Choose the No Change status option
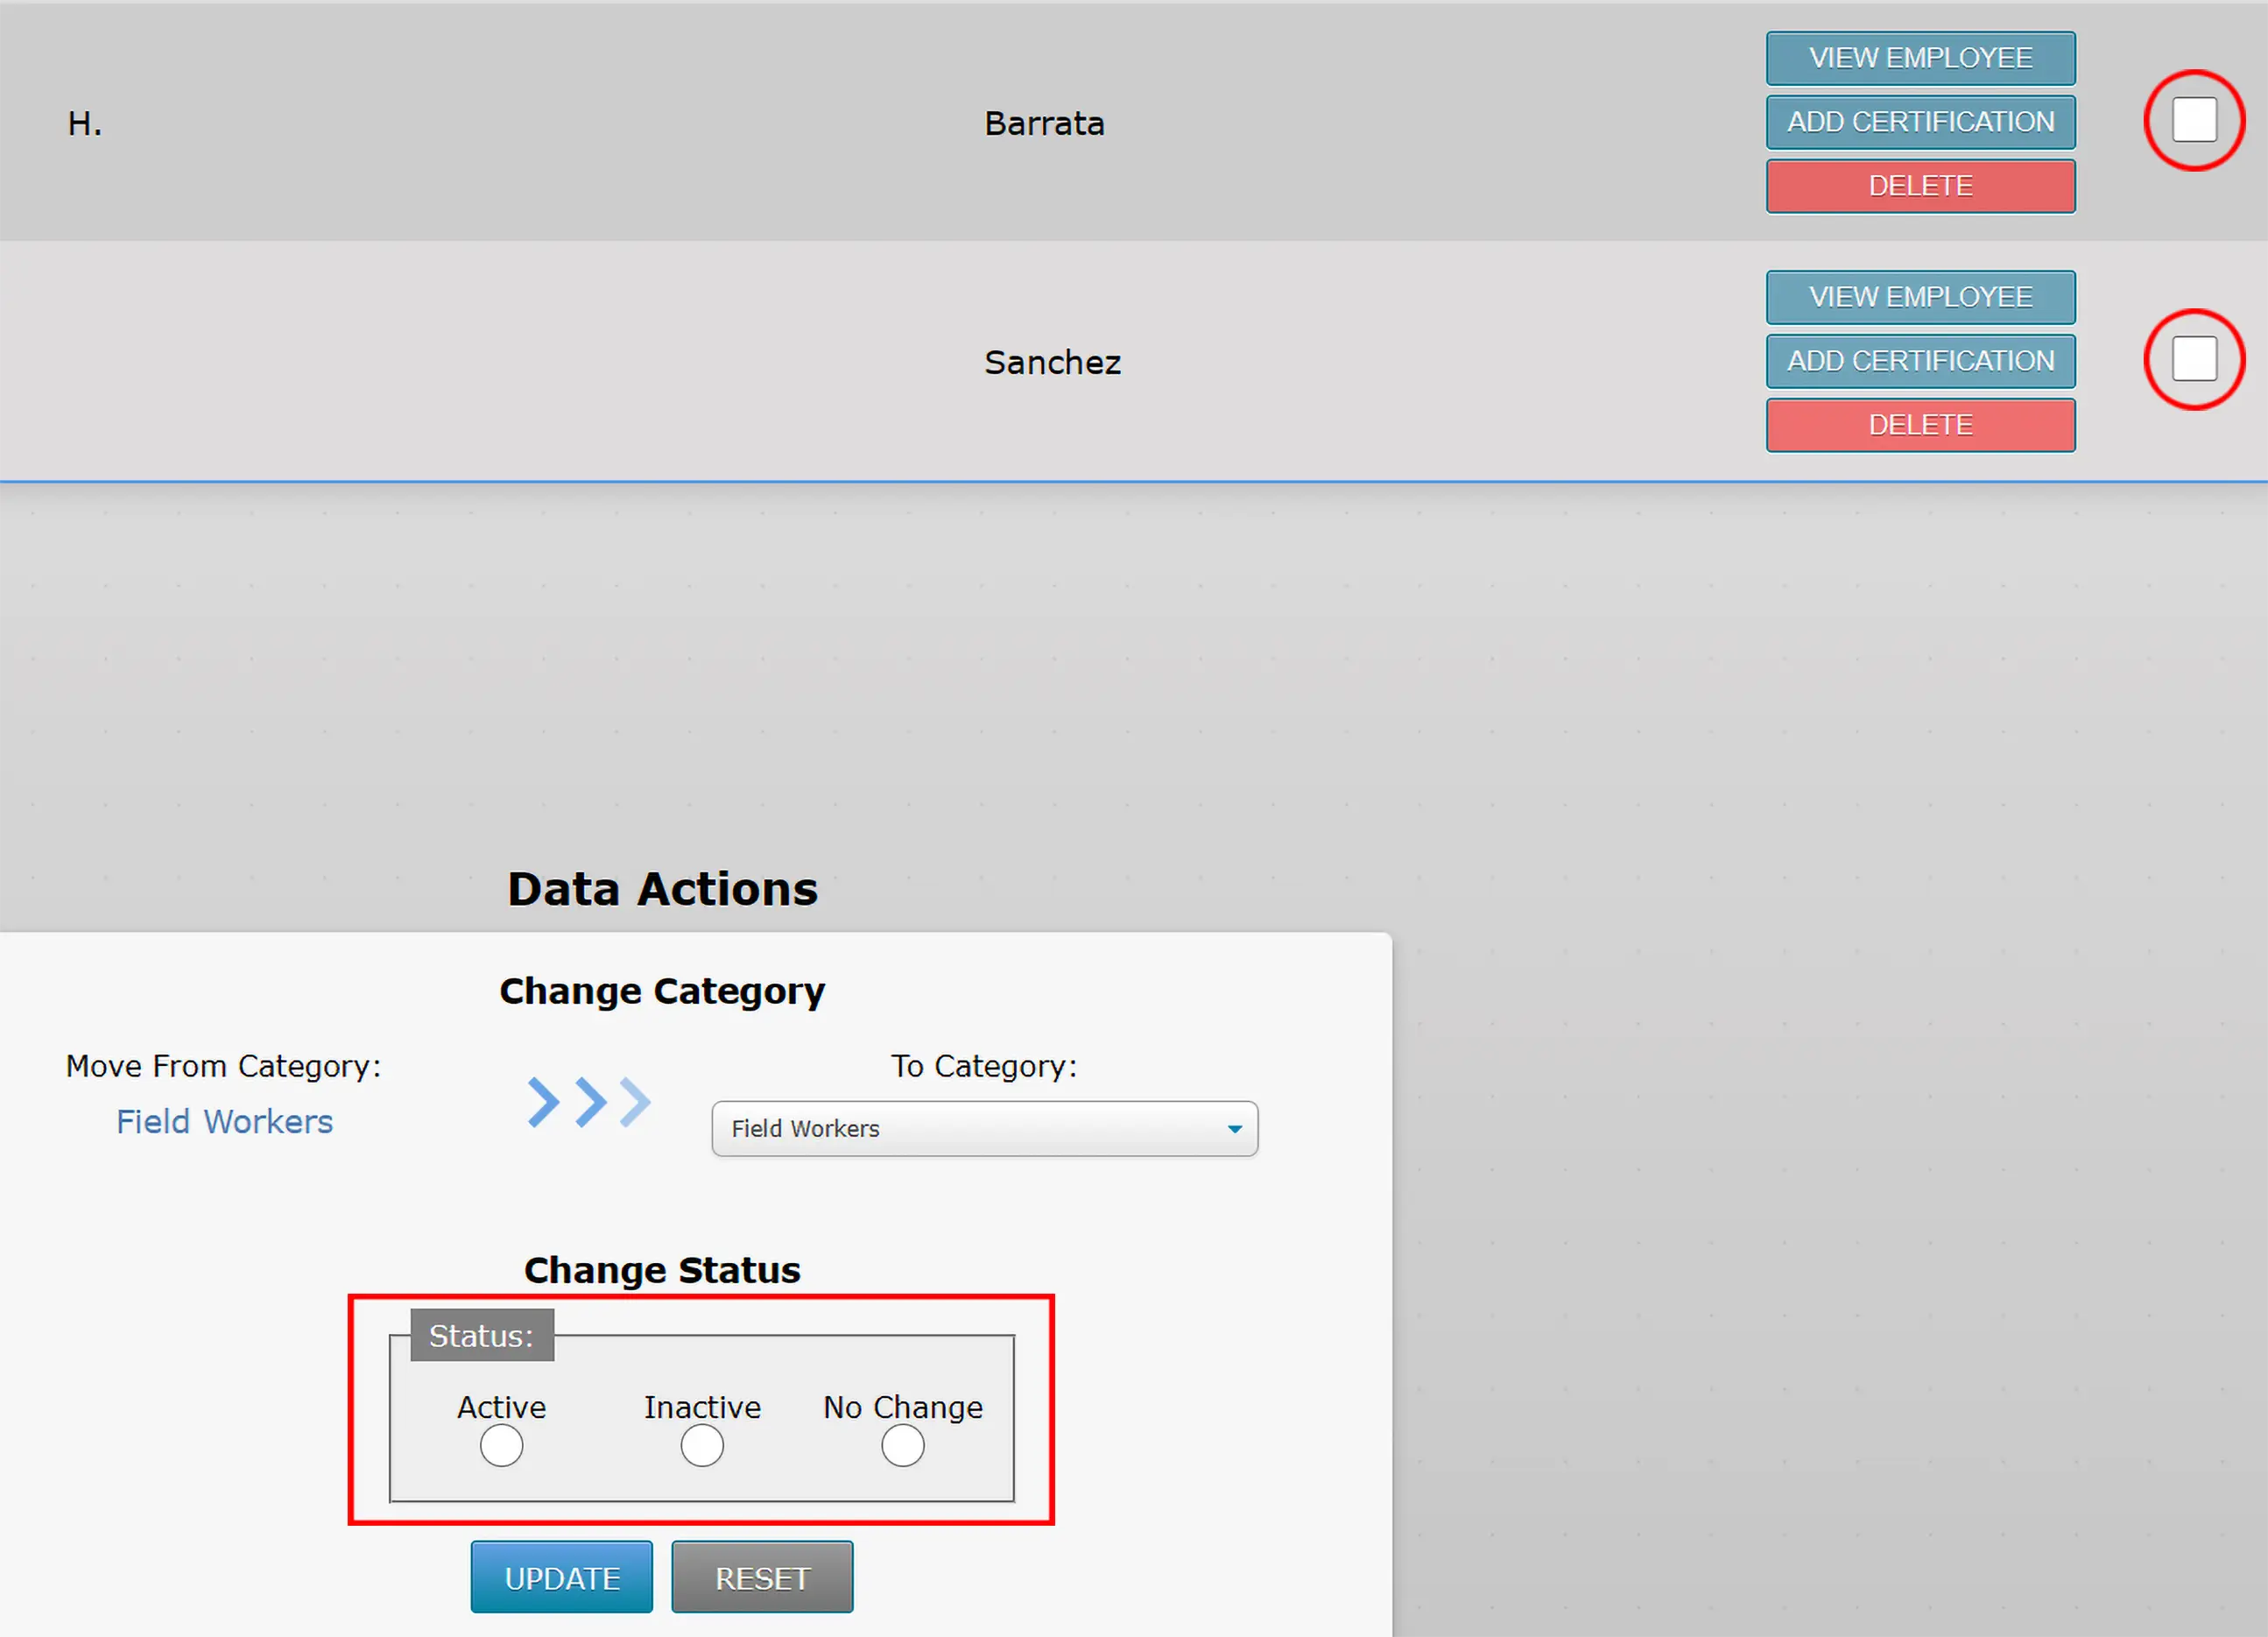The height and width of the screenshot is (1637, 2268). point(903,1445)
